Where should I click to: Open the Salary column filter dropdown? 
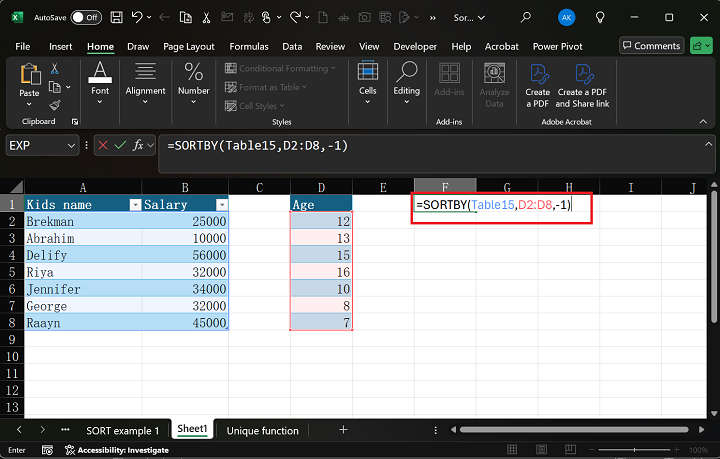(x=220, y=204)
